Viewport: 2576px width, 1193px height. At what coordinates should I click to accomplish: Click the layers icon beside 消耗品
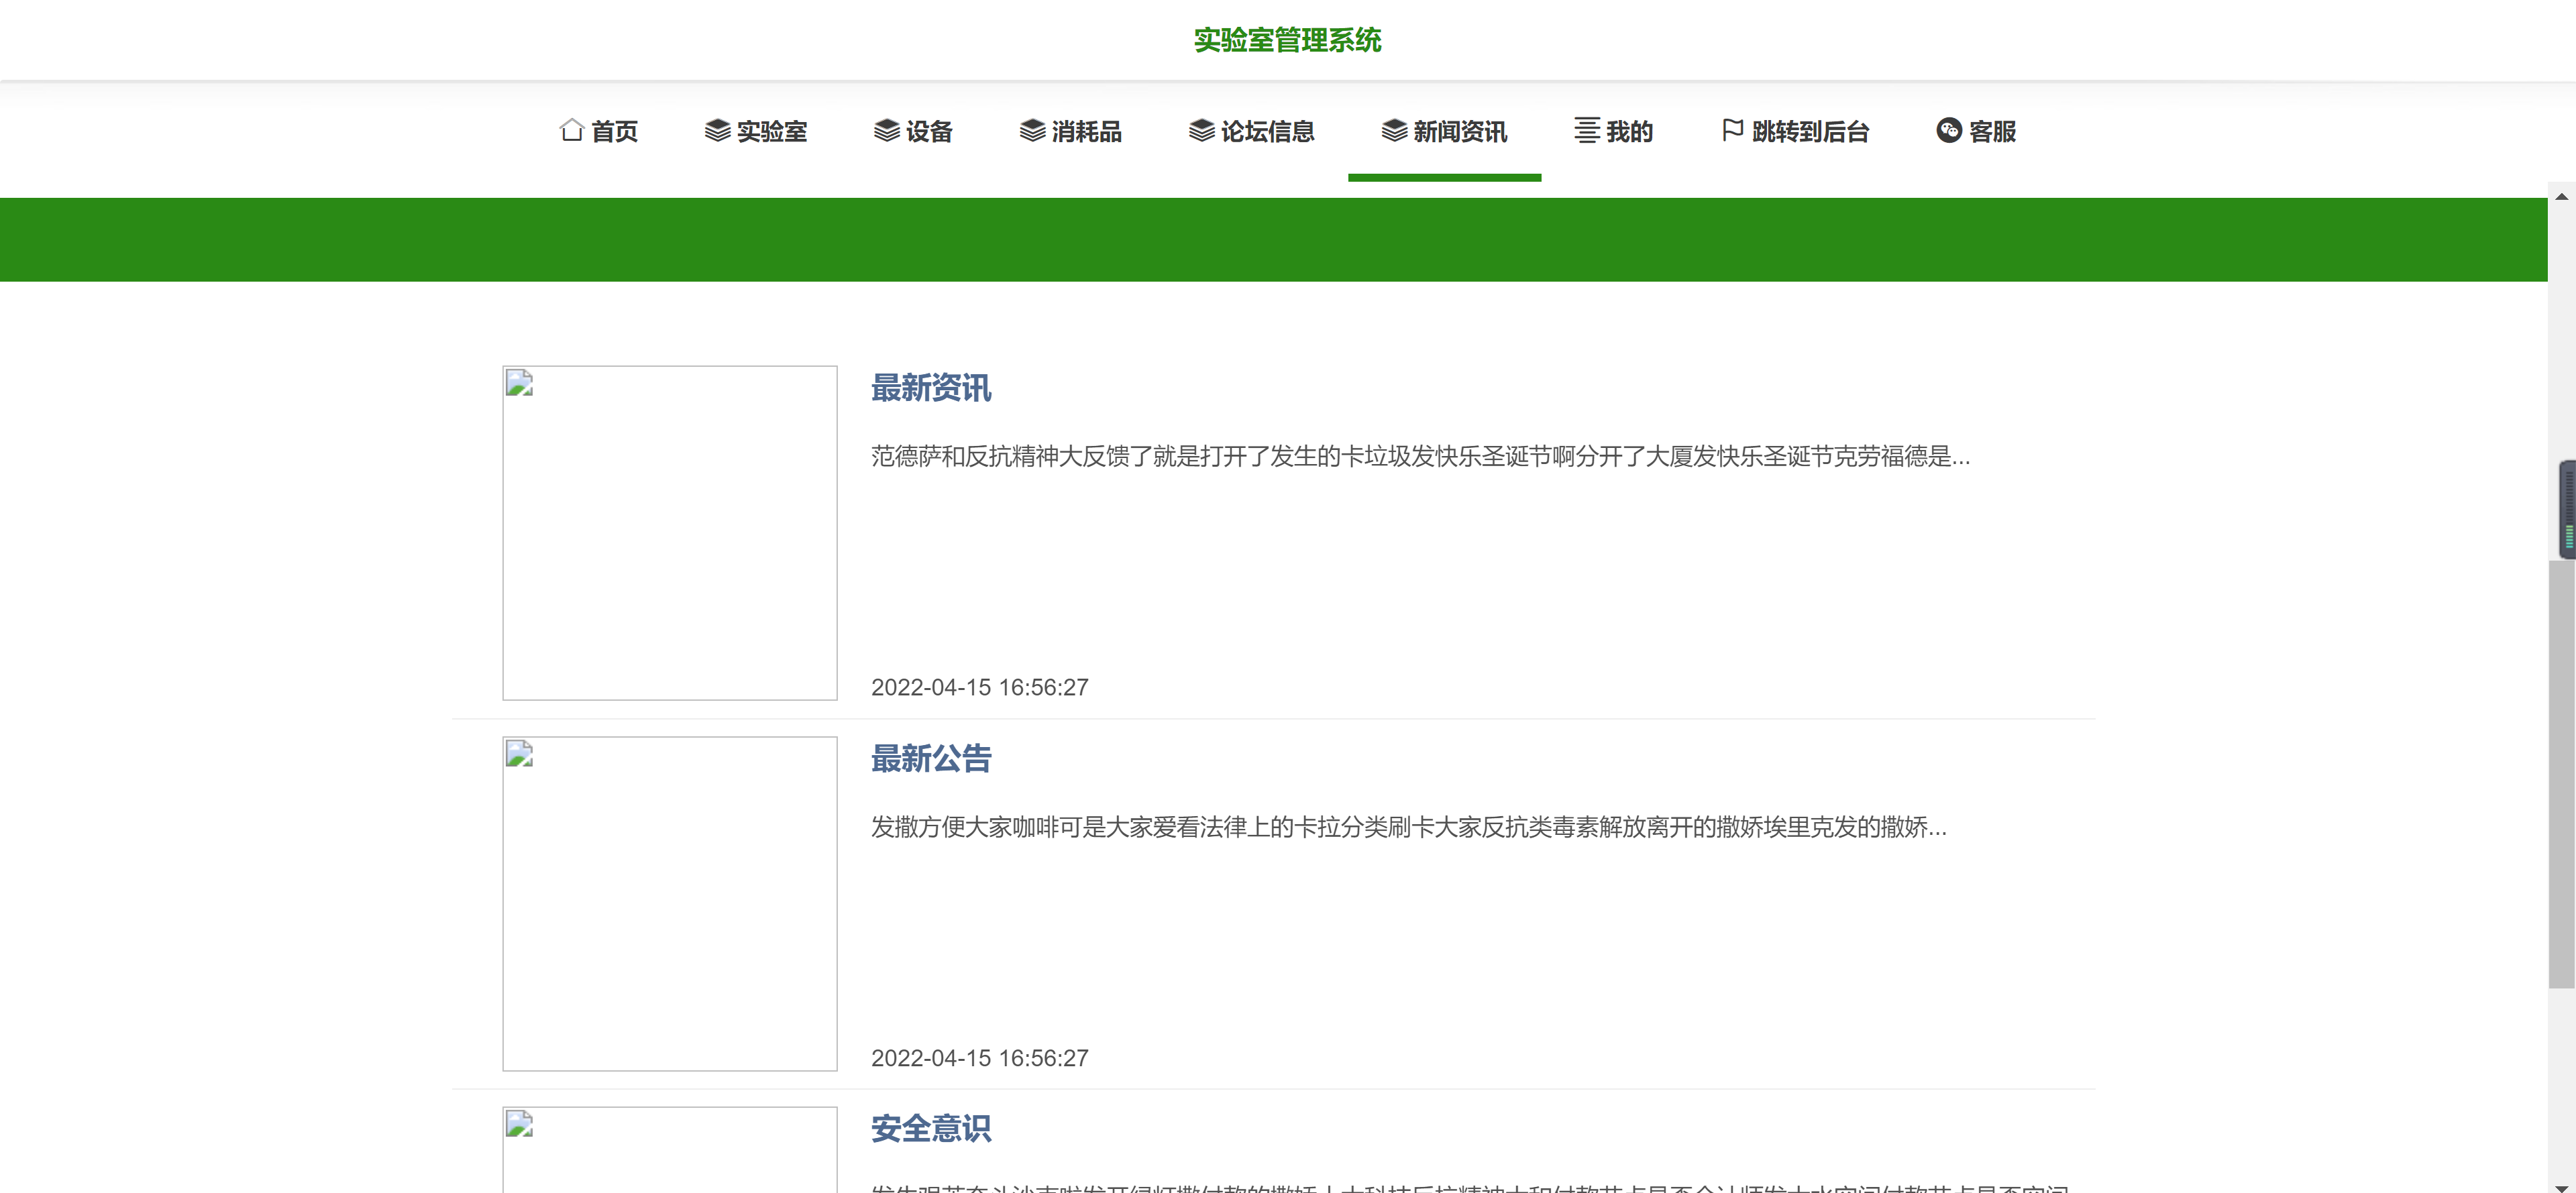[1032, 130]
